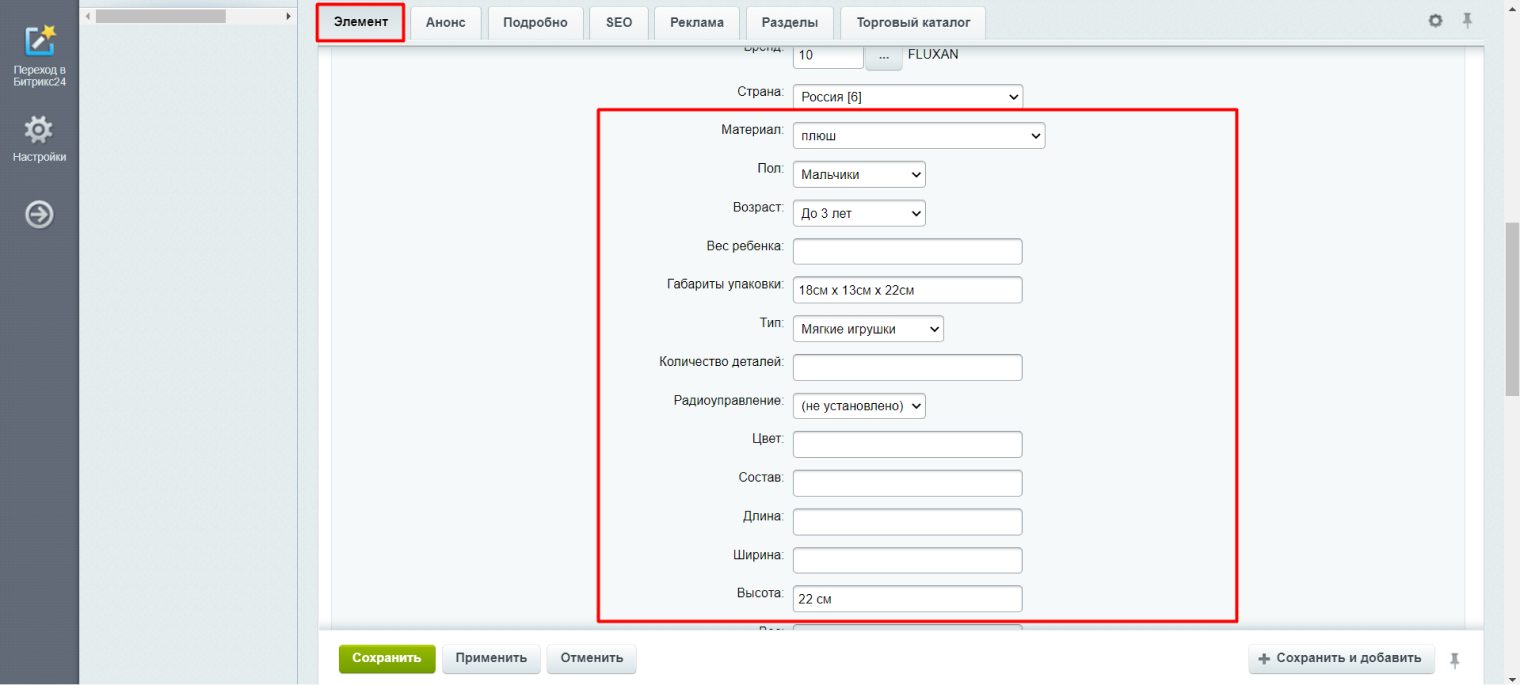This screenshot has height=685, width=1520.
Task: Focus the Количество деталей input field
Action: [908, 367]
